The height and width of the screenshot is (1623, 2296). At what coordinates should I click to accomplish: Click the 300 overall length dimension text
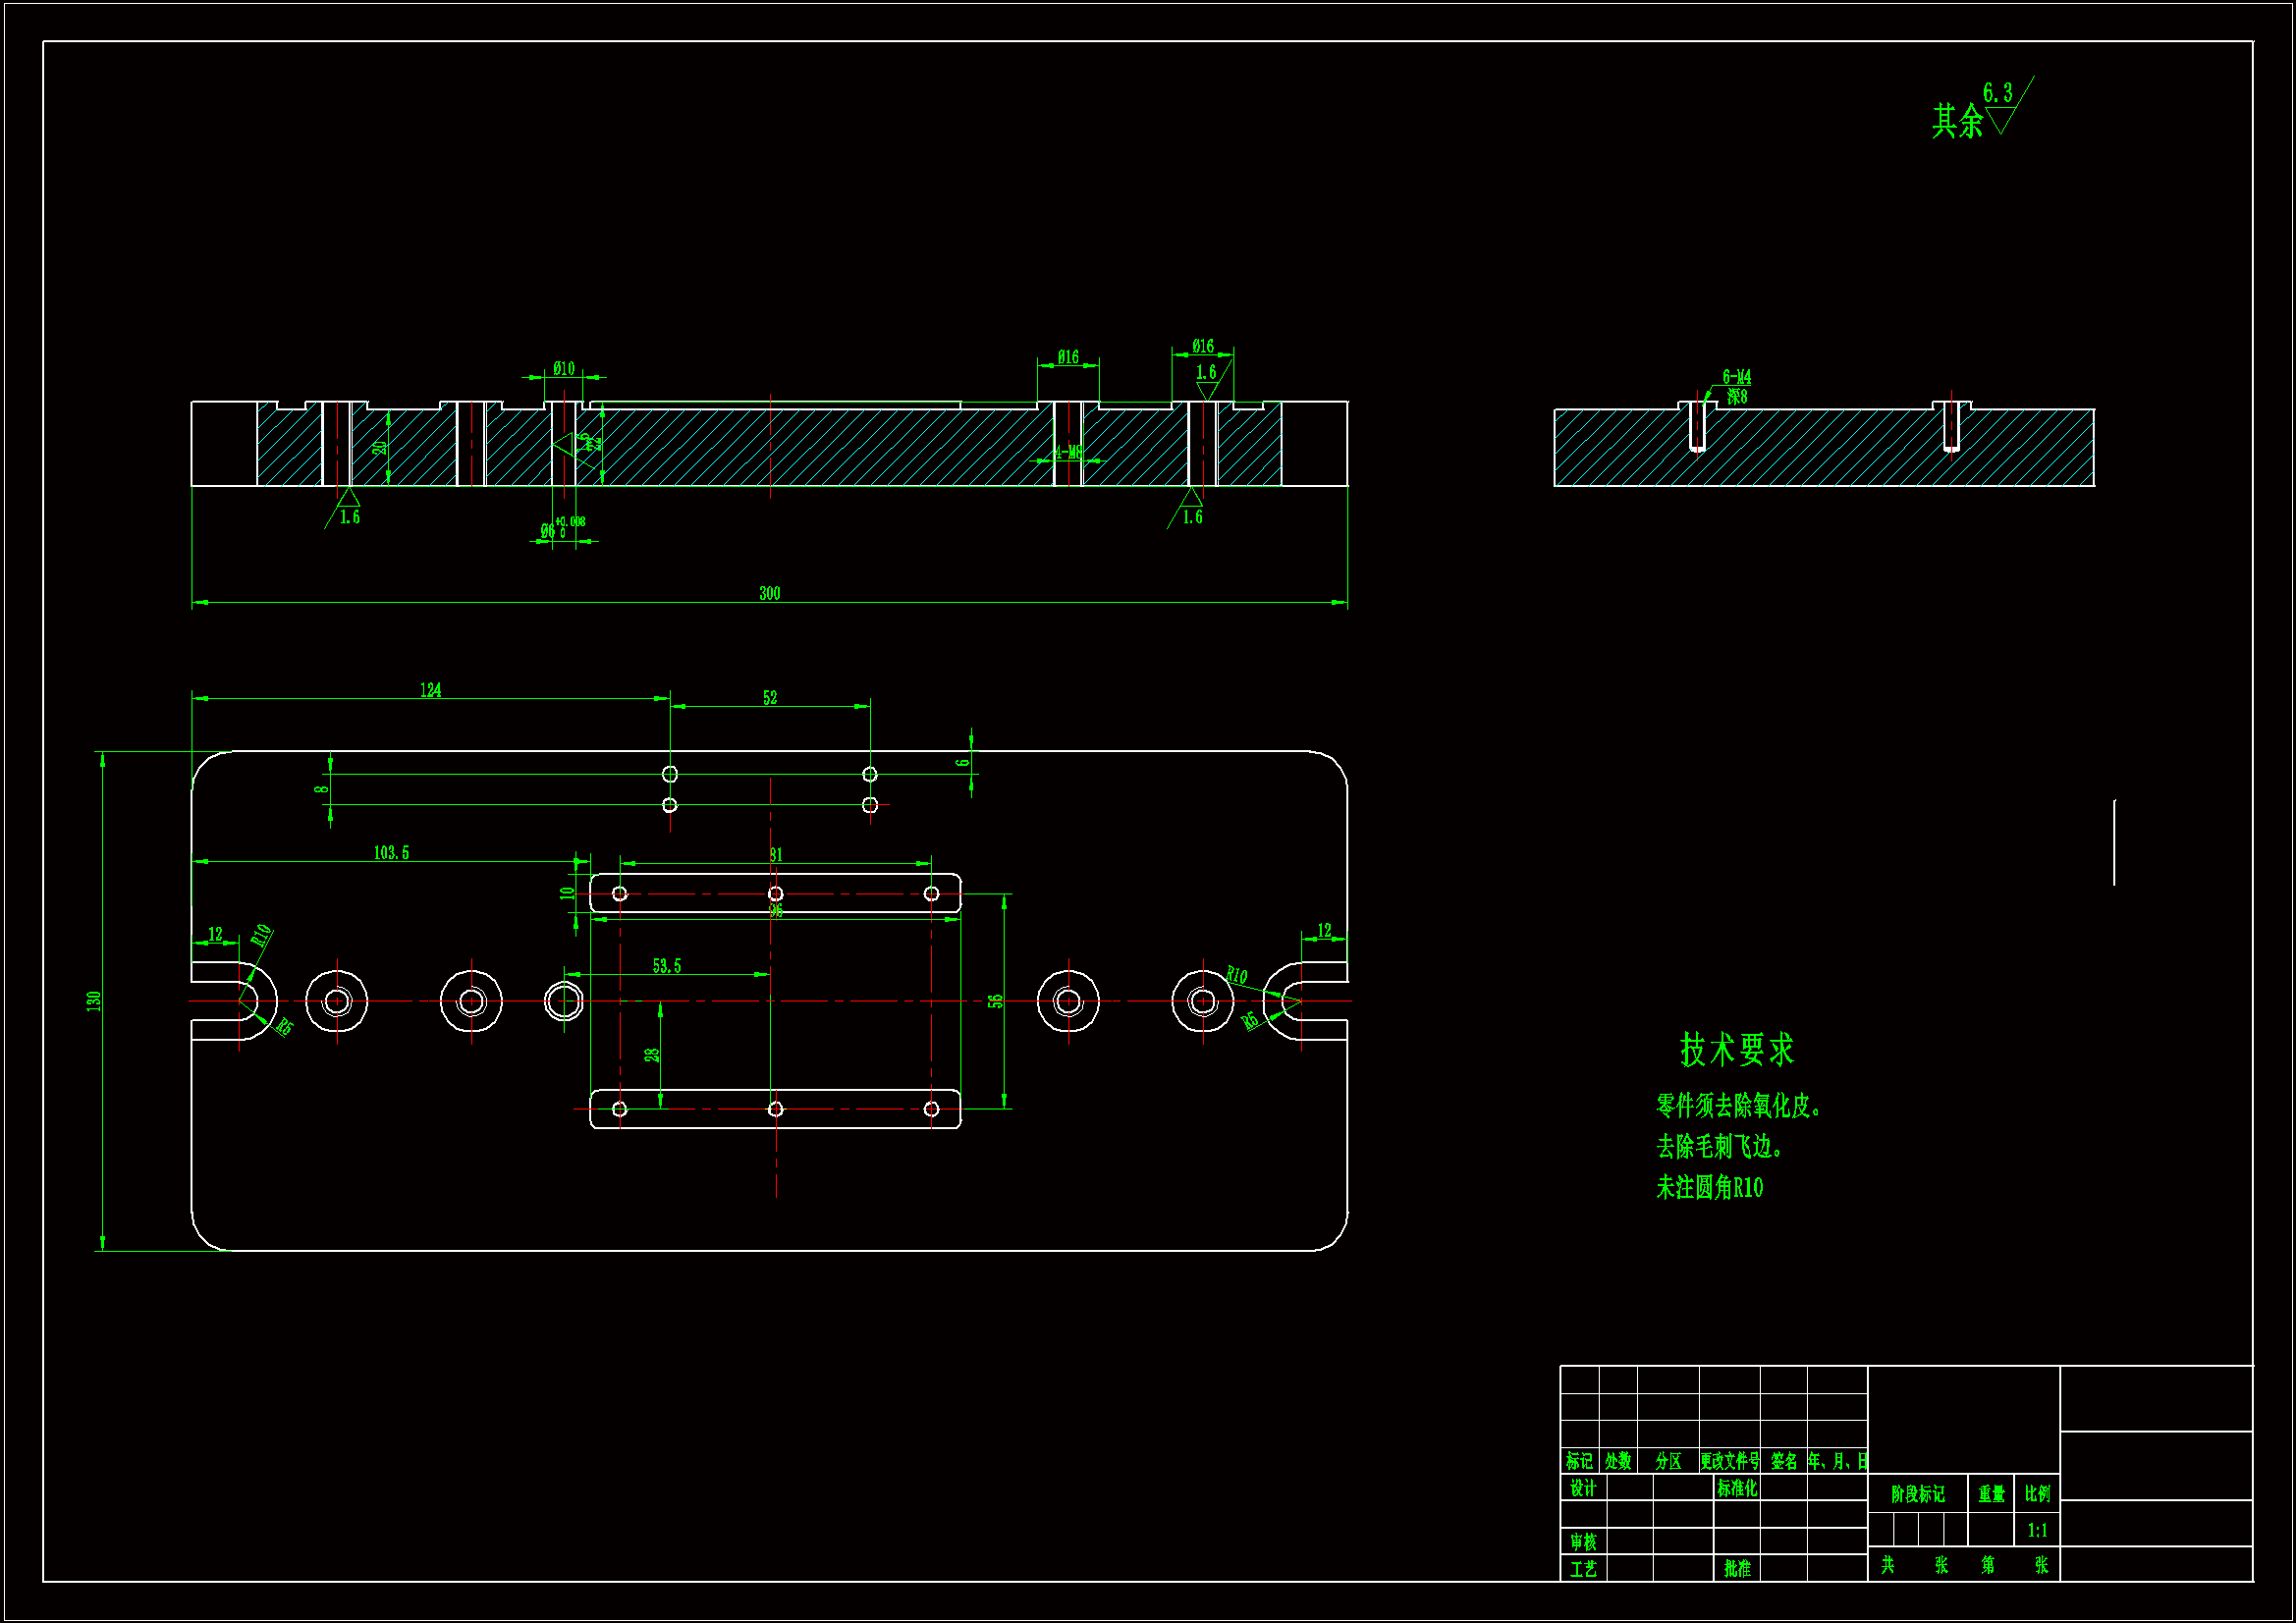[x=769, y=593]
